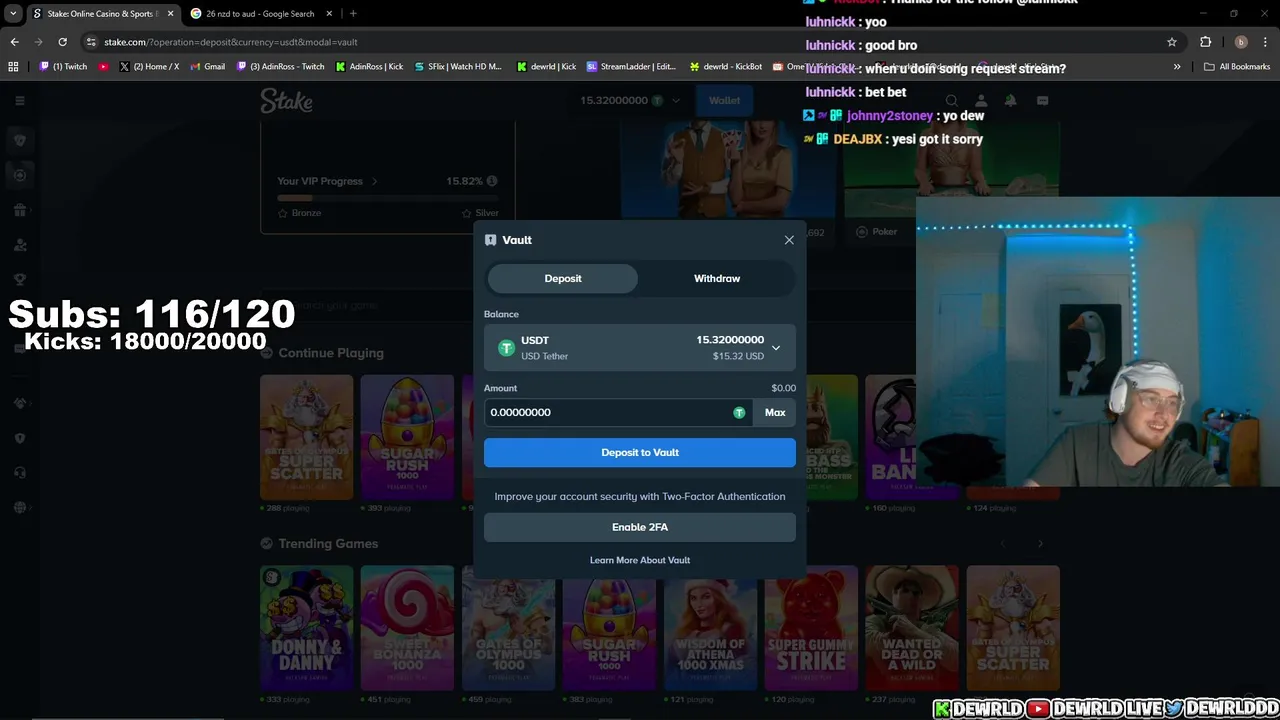
Task: Click the Max amount button
Action: 775,412
